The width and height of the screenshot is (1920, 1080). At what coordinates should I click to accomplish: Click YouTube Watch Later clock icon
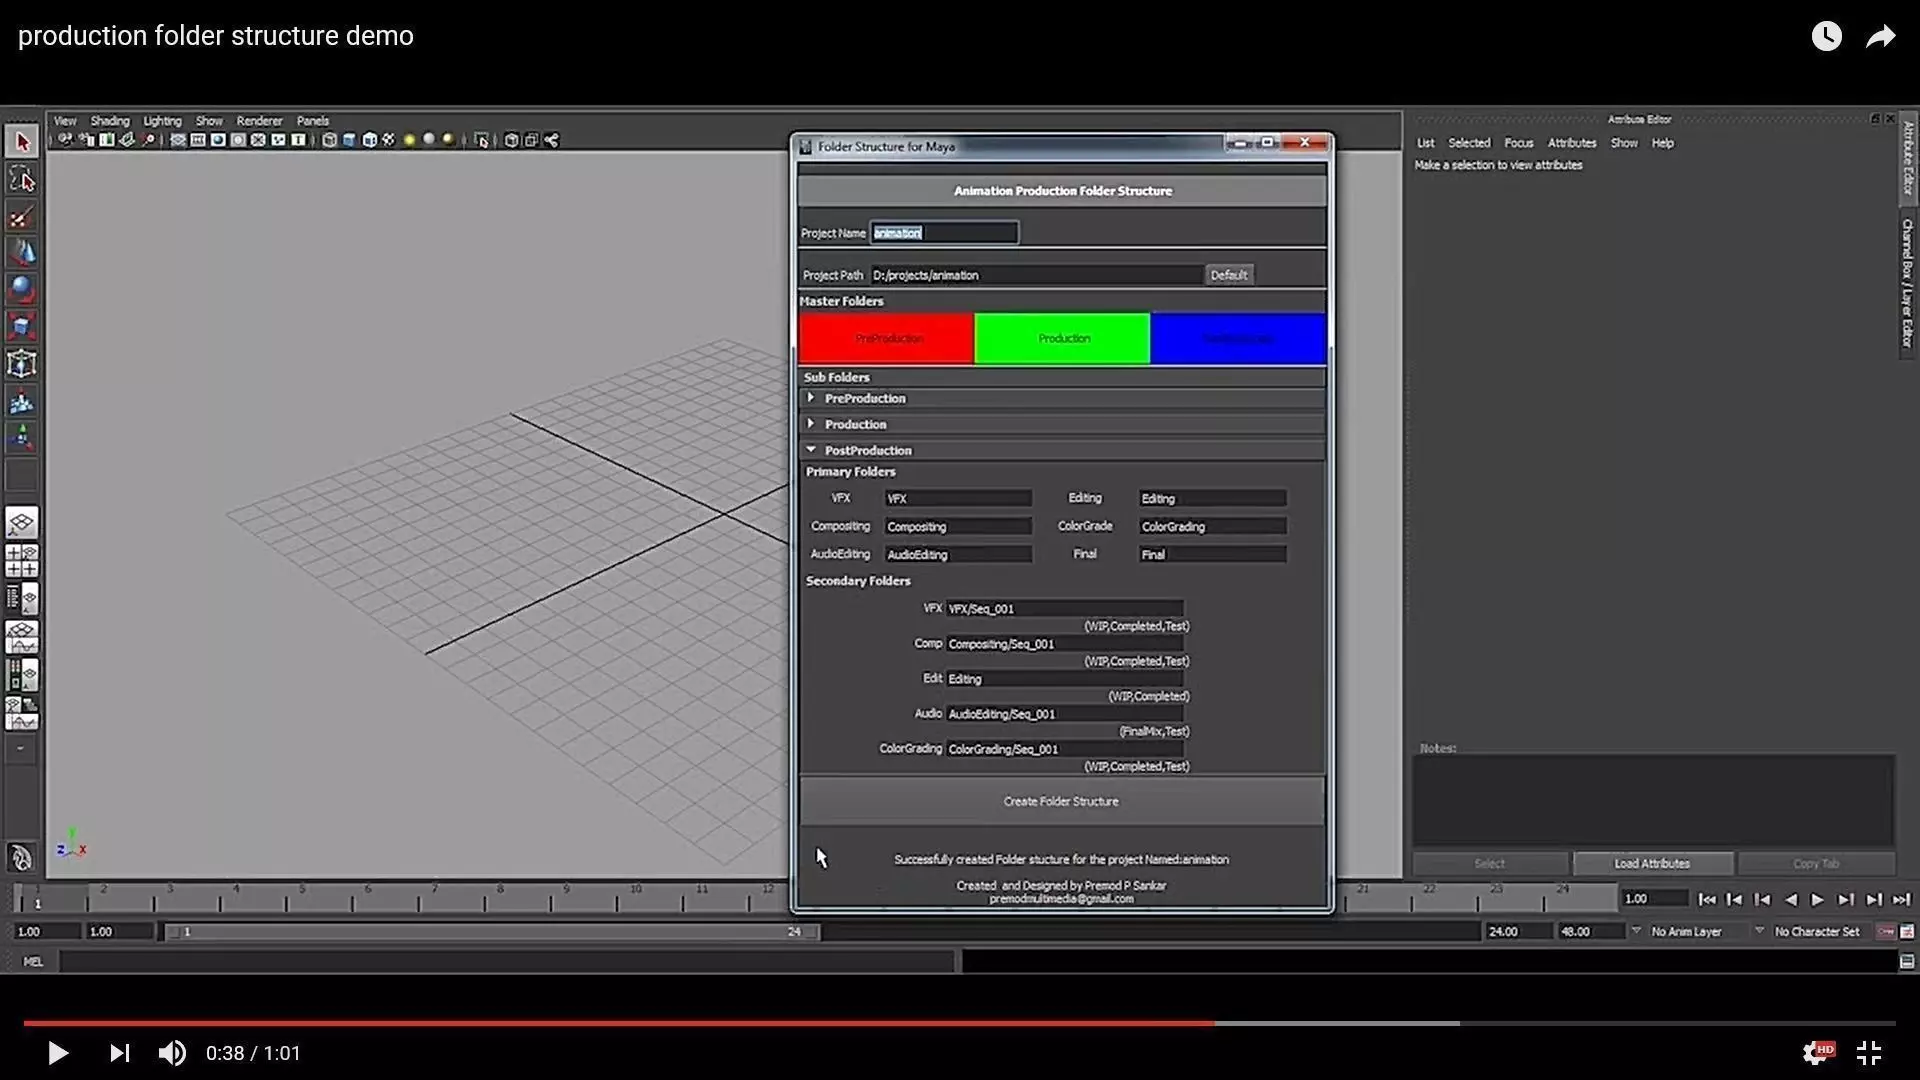(x=1826, y=36)
